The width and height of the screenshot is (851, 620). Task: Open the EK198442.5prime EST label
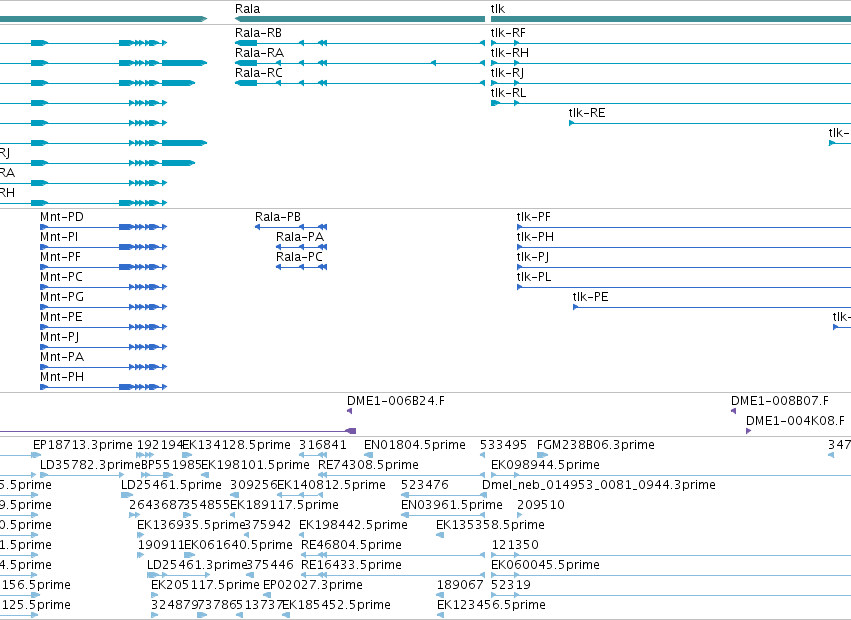(x=353, y=525)
